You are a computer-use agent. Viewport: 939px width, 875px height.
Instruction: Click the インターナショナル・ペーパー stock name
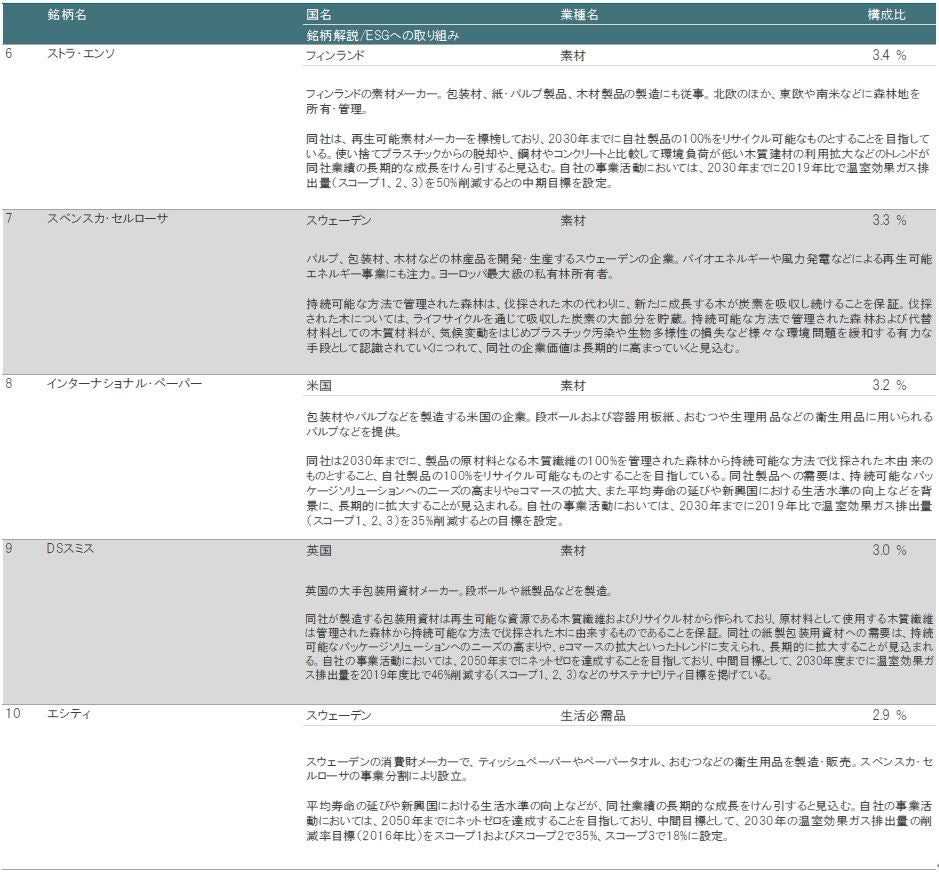tap(124, 384)
